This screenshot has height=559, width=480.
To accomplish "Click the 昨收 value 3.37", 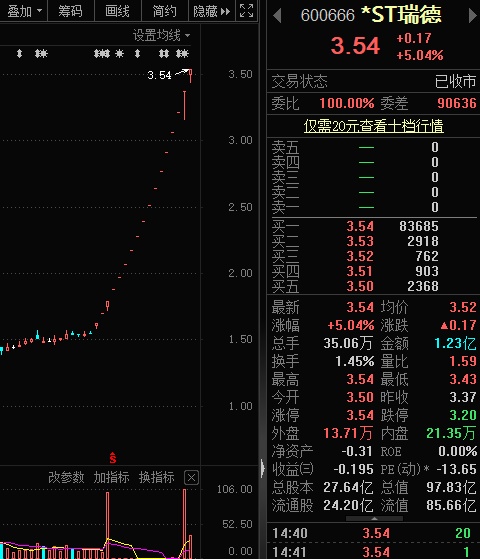I will click(x=463, y=397).
